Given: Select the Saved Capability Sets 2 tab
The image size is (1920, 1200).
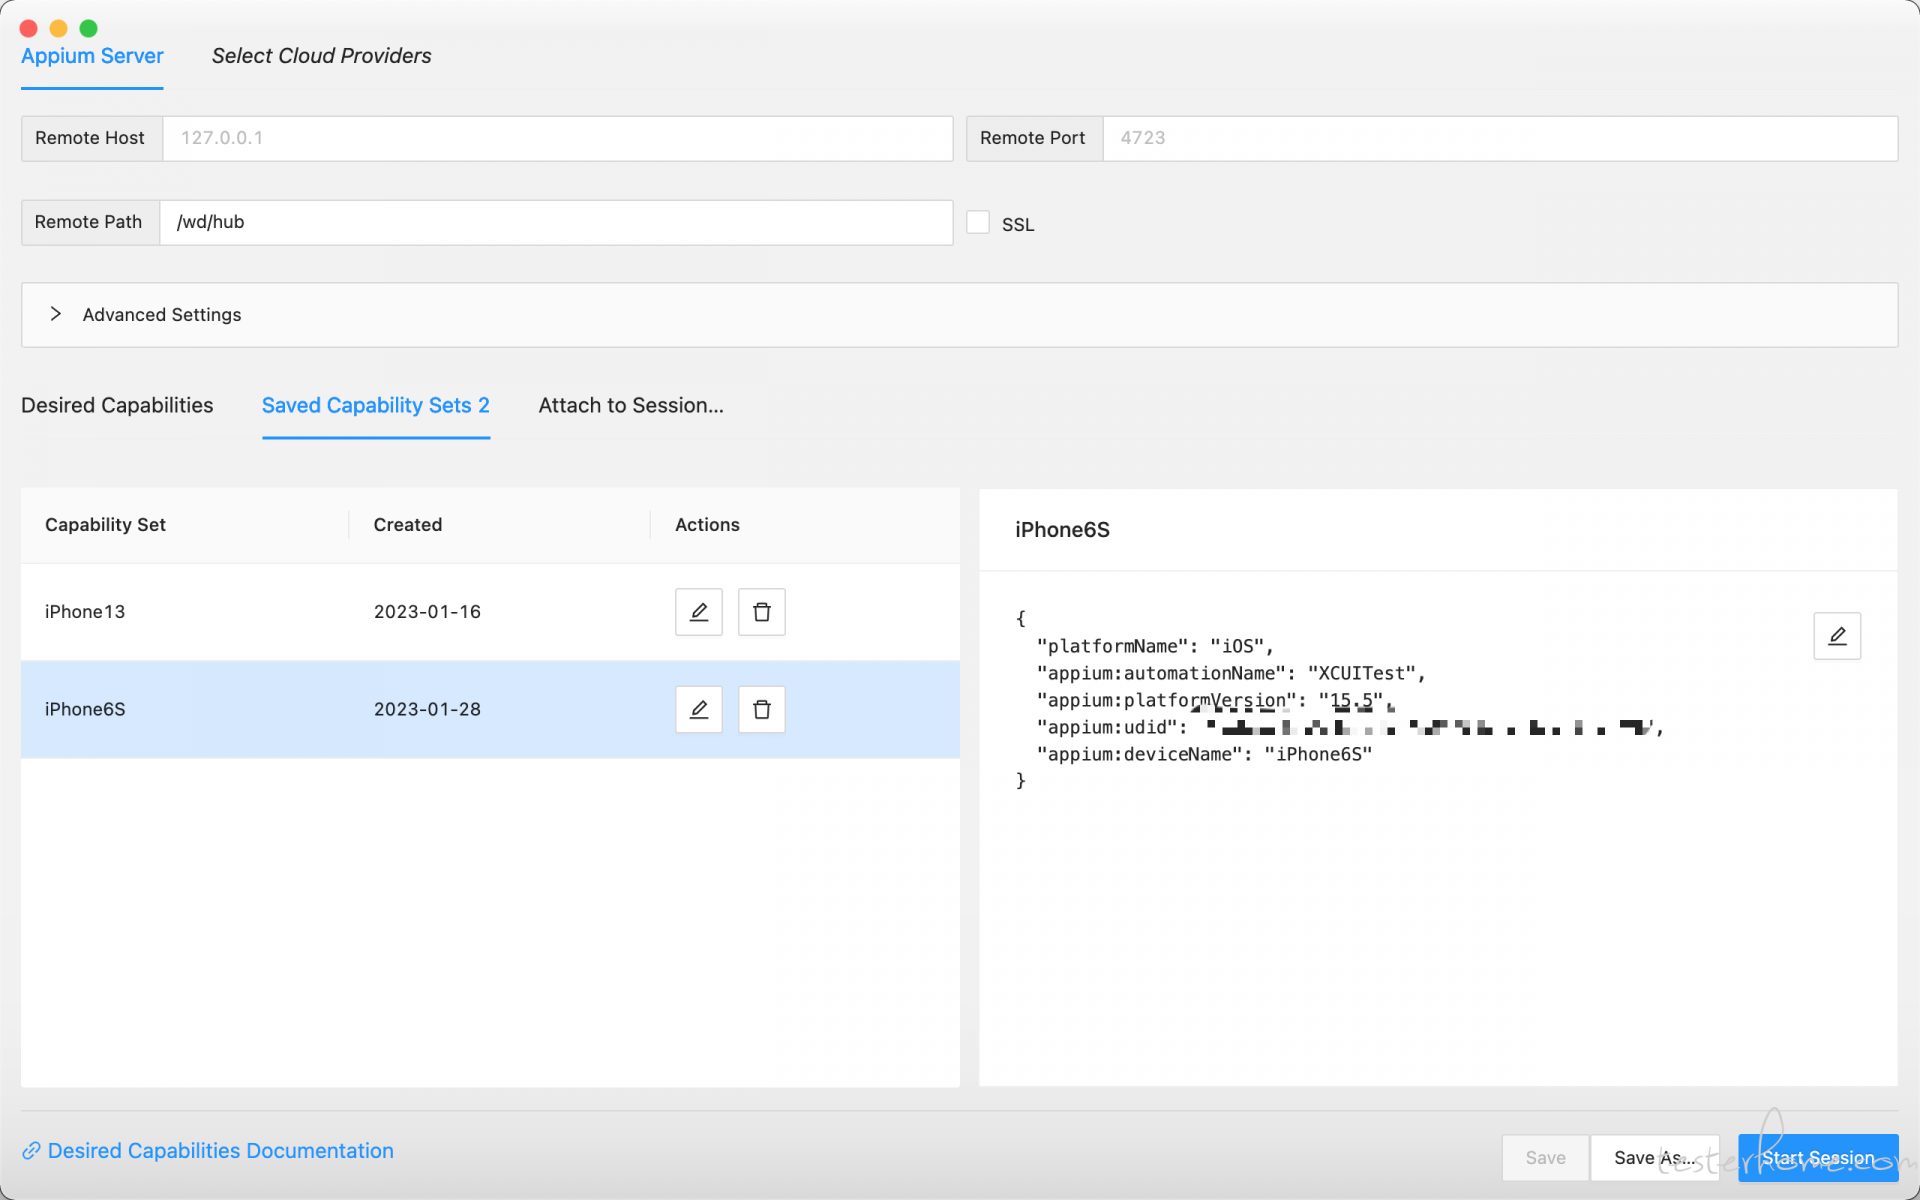Looking at the screenshot, I should pyautogui.click(x=376, y=405).
